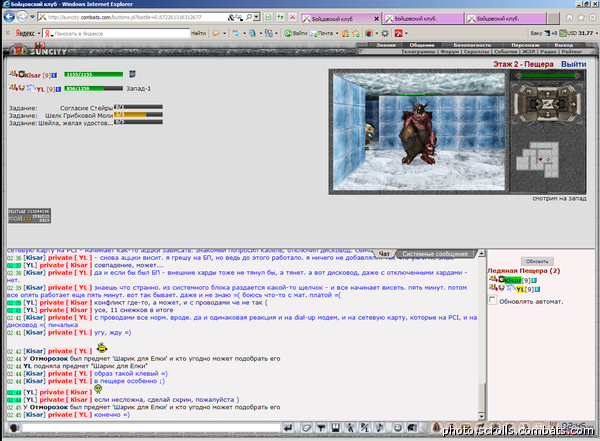
Task: Click highlighted Kisar name in room list
Action: pos(512,280)
